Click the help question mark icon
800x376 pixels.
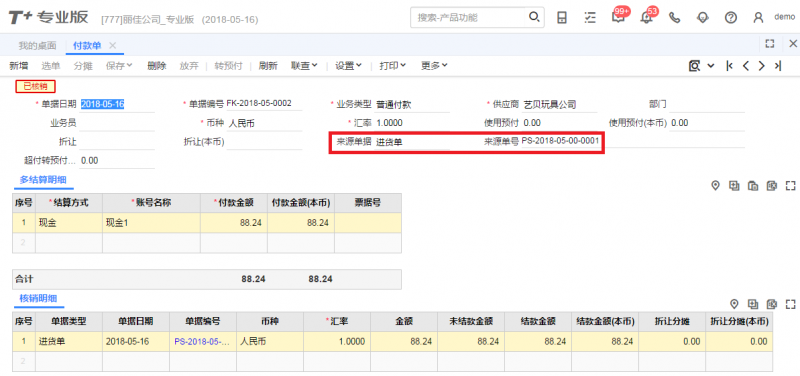click(731, 17)
